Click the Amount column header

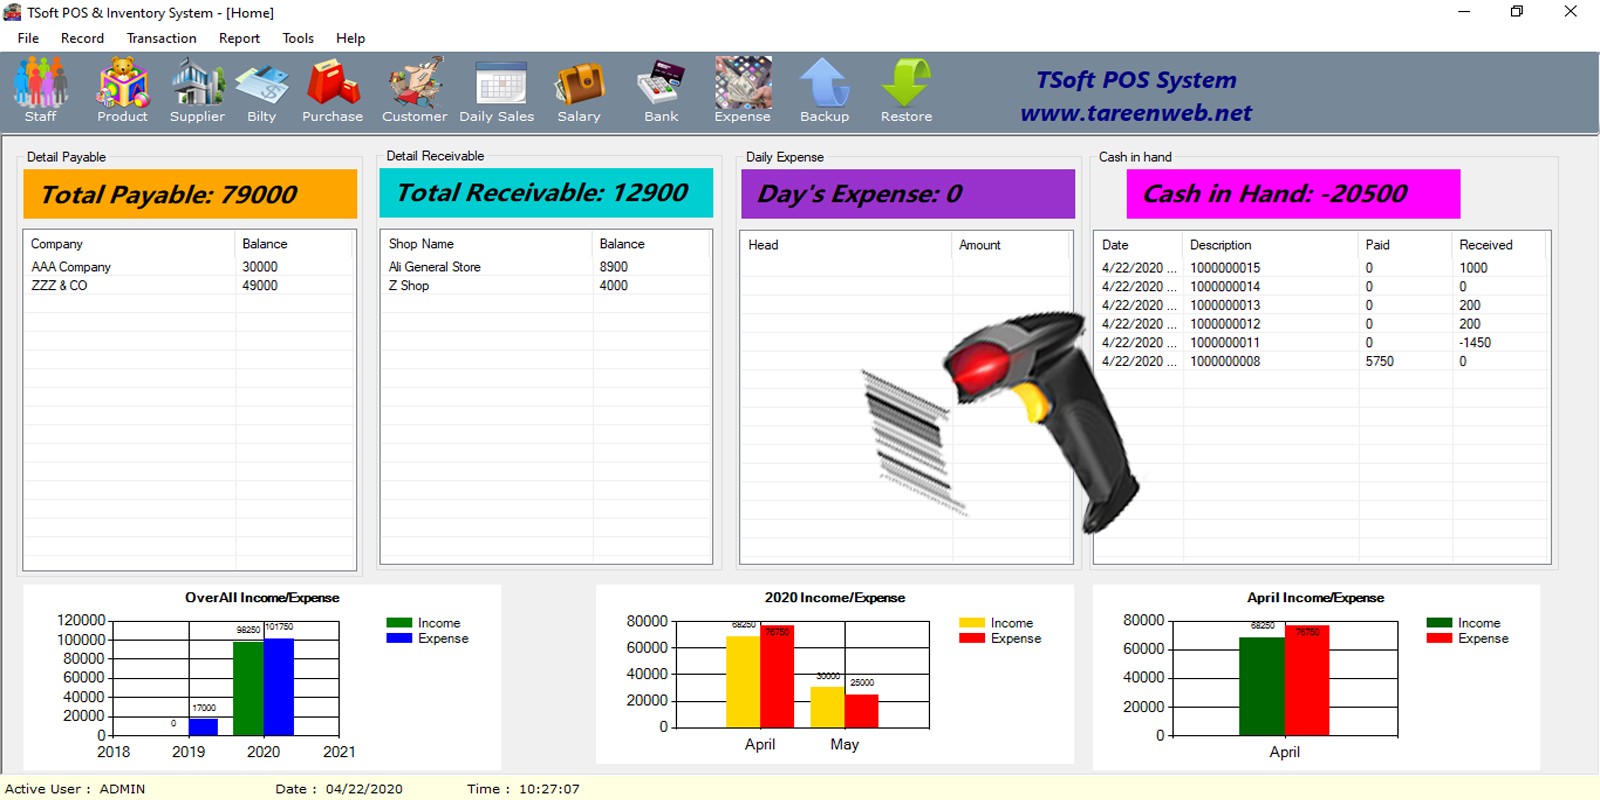coord(1012,245)
